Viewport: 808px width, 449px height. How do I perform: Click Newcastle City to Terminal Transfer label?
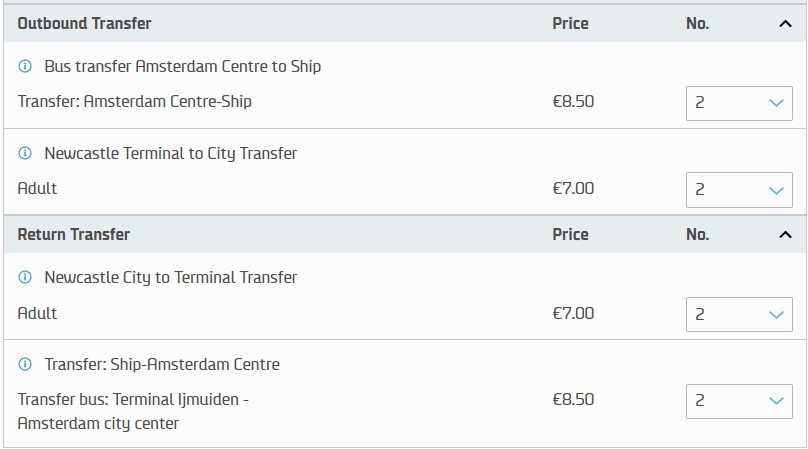click(171, 277)
